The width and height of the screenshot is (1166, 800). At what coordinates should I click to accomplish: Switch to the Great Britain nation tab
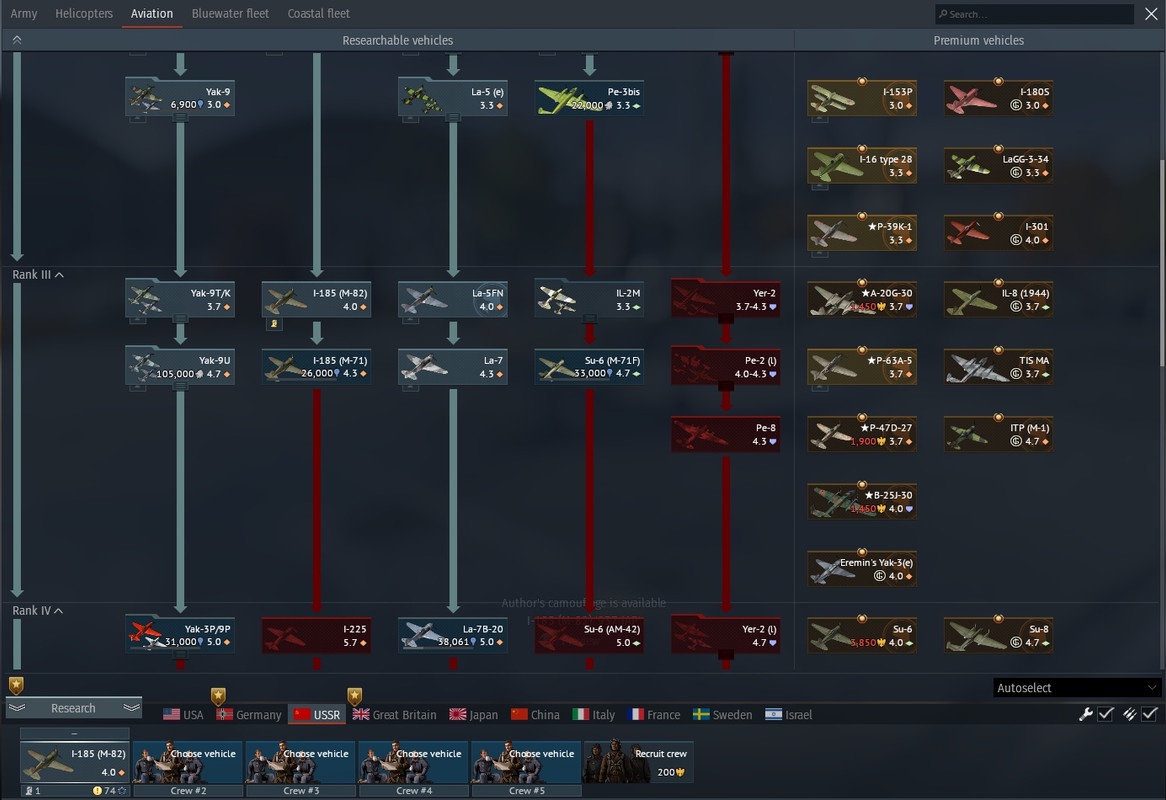pos(394,714)
